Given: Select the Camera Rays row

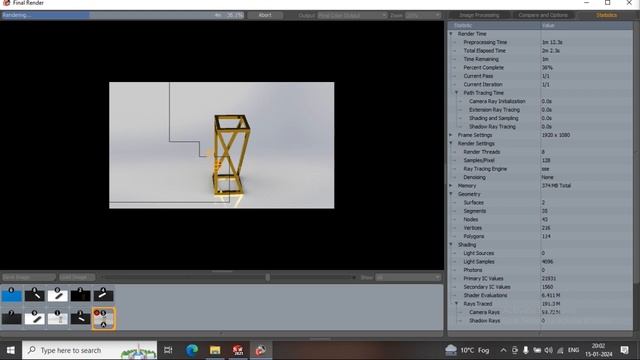Looking at the screenshot, I should pos(540,312).
